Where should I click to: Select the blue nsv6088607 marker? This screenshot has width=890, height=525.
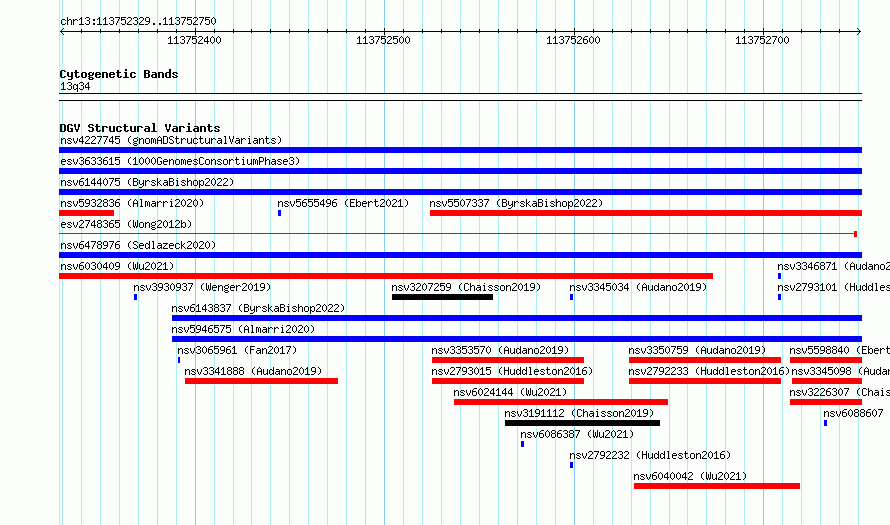pyautogui.click(x=825, y=423)
